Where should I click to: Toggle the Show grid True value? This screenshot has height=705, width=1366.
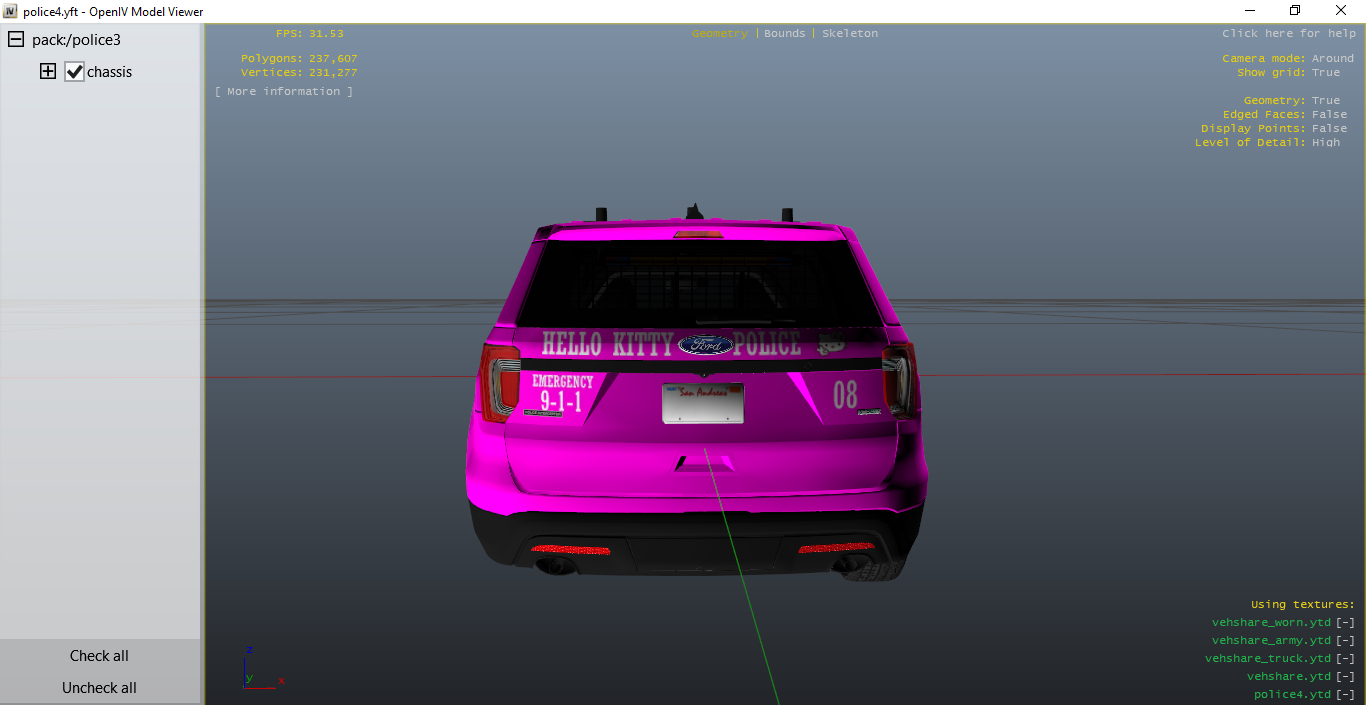[1326, 73]
